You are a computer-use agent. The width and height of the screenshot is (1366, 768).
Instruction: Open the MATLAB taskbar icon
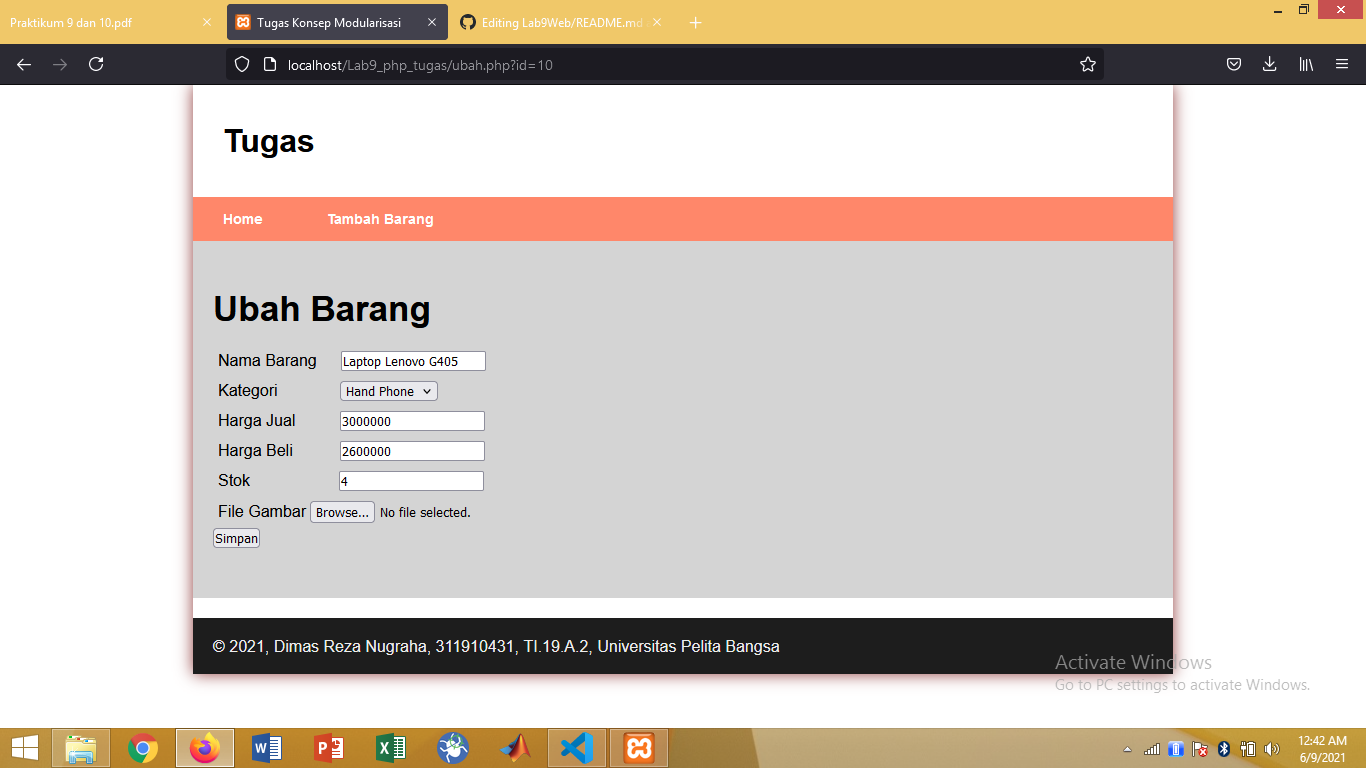pos(515,748)
